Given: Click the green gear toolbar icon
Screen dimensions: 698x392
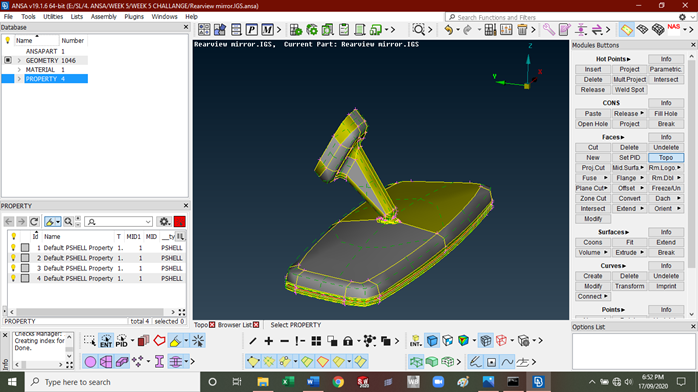Looking at the screenshot, I should point(312,30).
